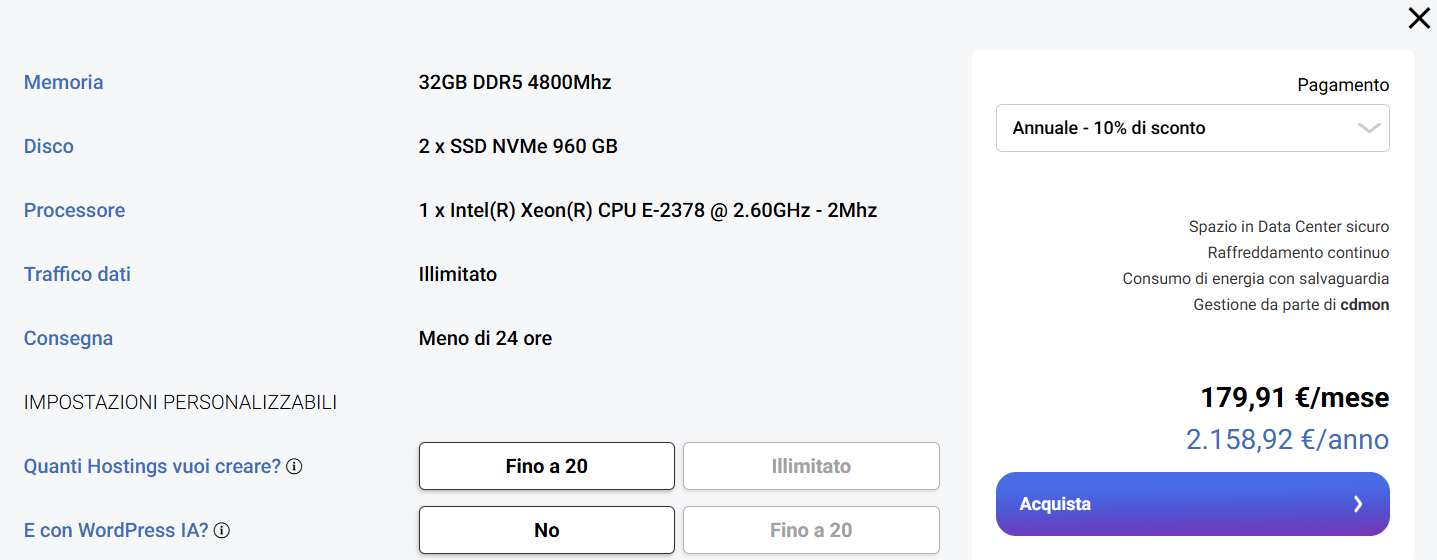Click the Memoria label

coord(63,82)
